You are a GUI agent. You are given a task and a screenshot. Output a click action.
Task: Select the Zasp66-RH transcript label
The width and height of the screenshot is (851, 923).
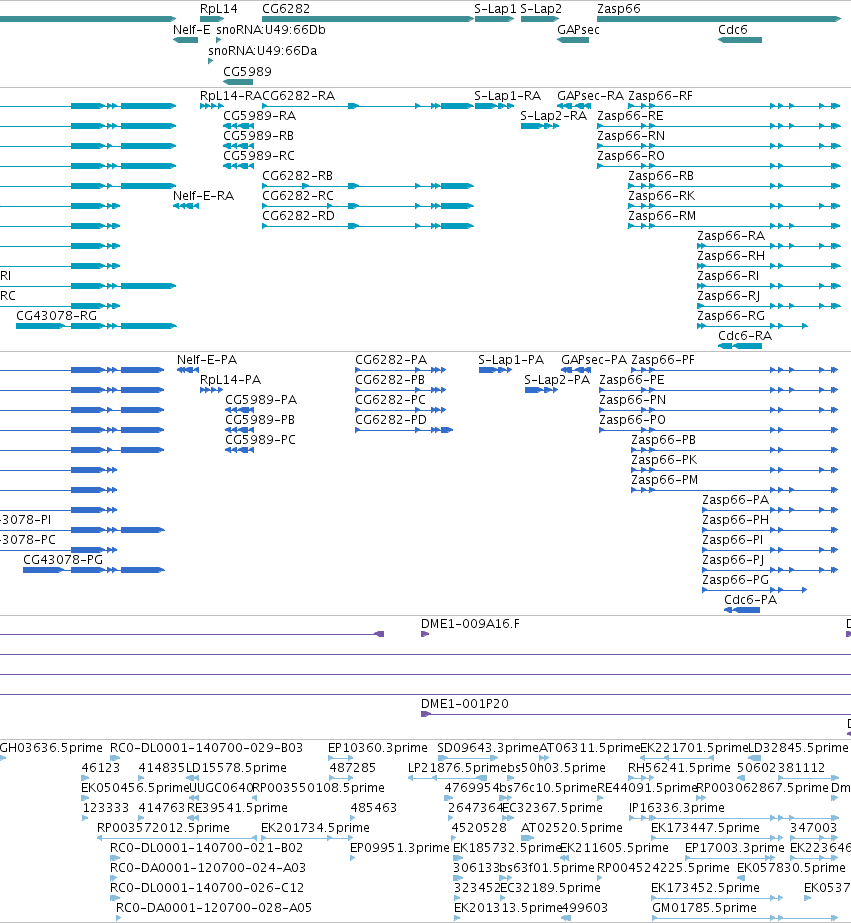point(731,256)
